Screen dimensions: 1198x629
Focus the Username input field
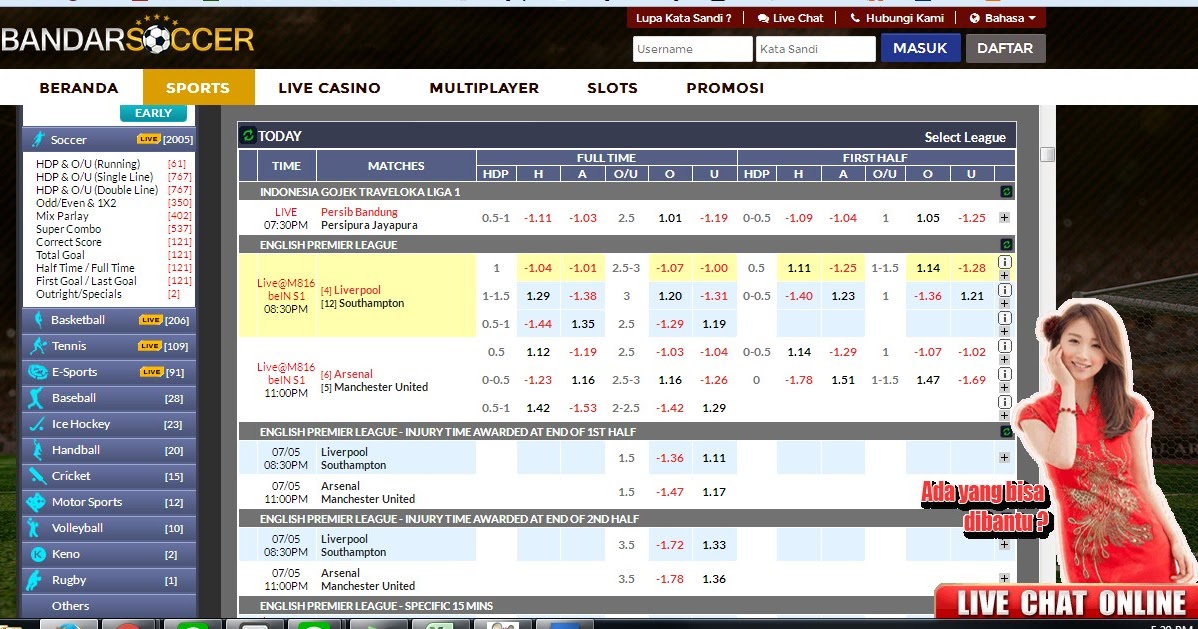coord(692,49)
